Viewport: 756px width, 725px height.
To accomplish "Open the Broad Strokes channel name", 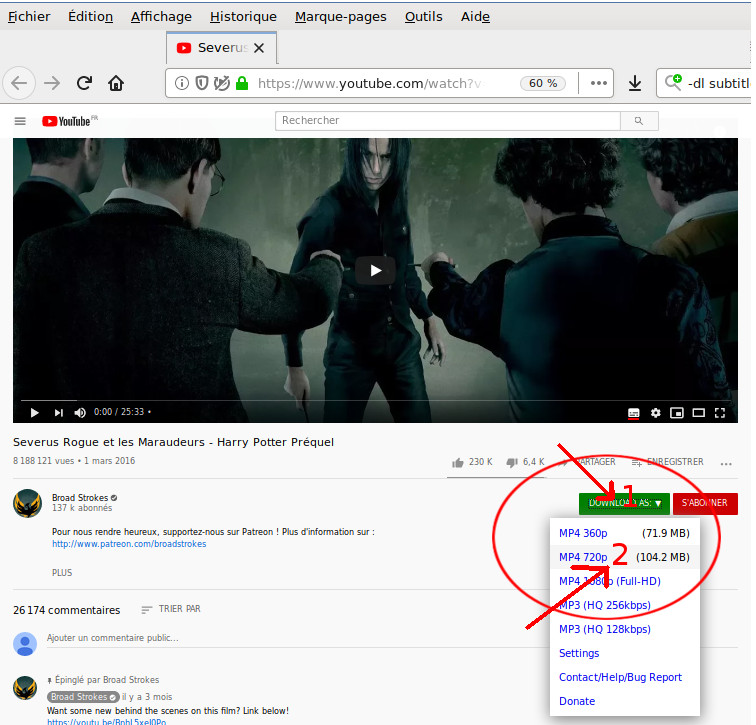I will pos(80,497).
